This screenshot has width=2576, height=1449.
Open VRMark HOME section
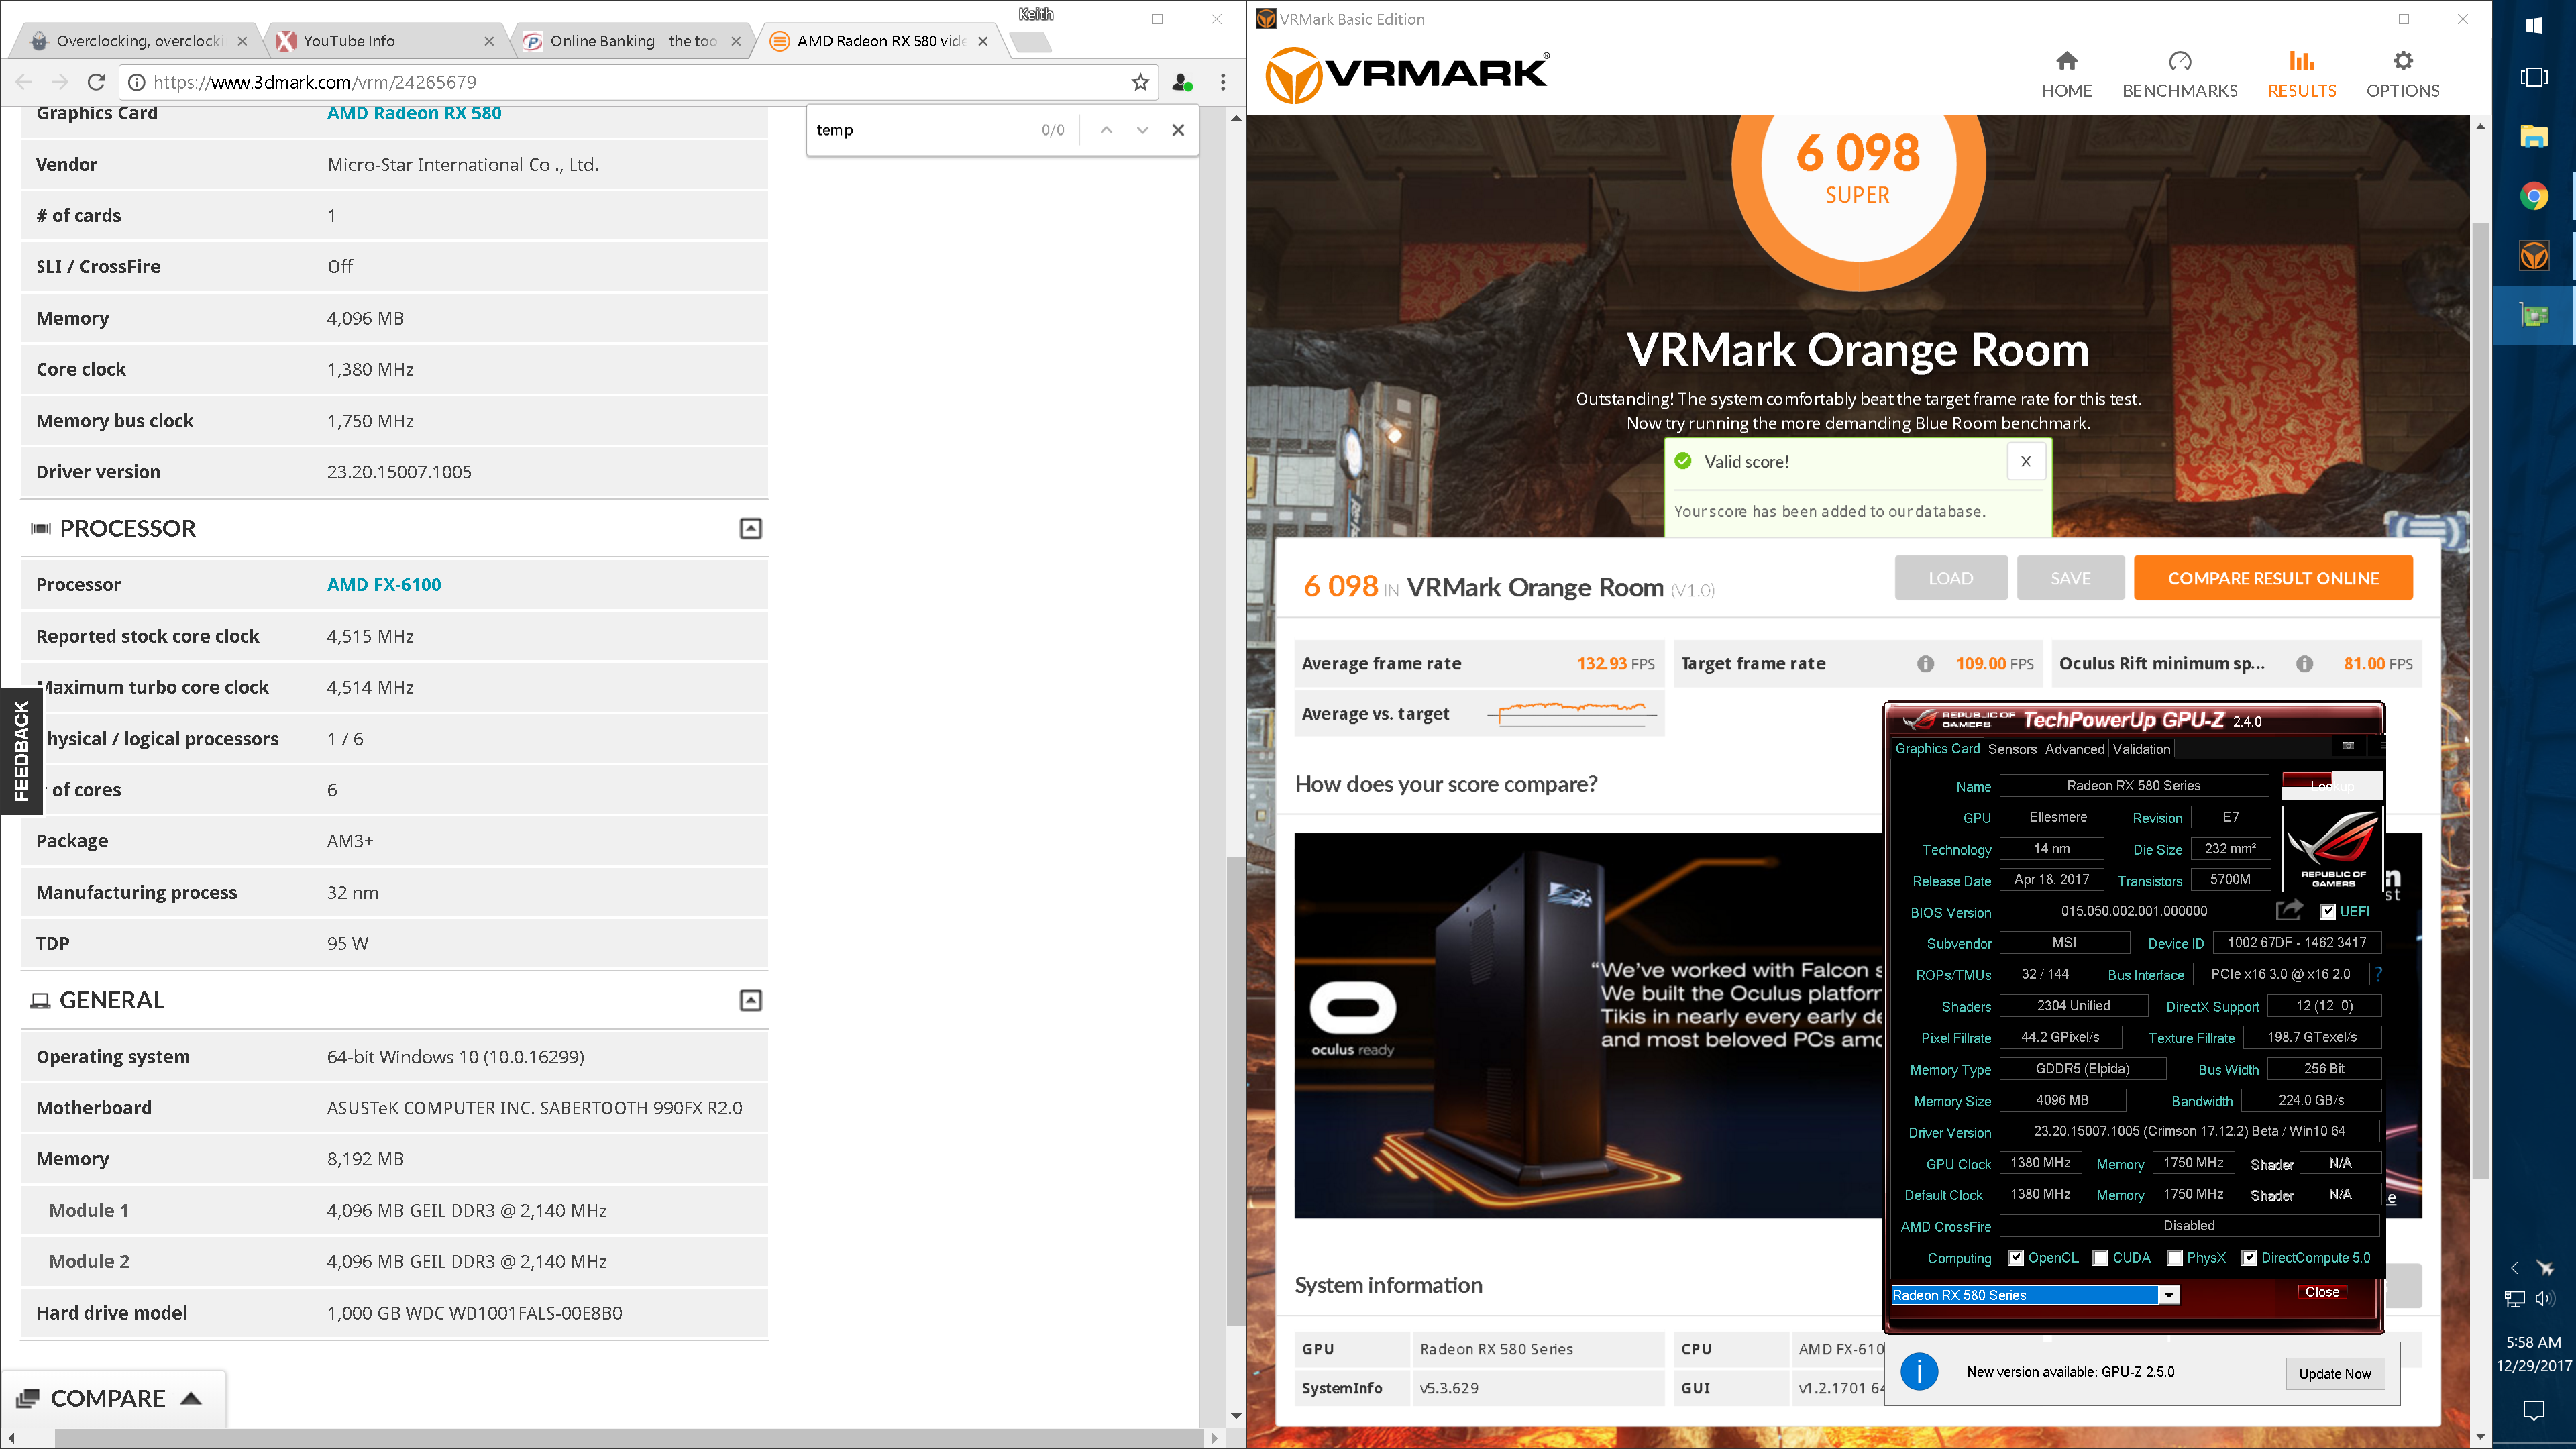2066,75
